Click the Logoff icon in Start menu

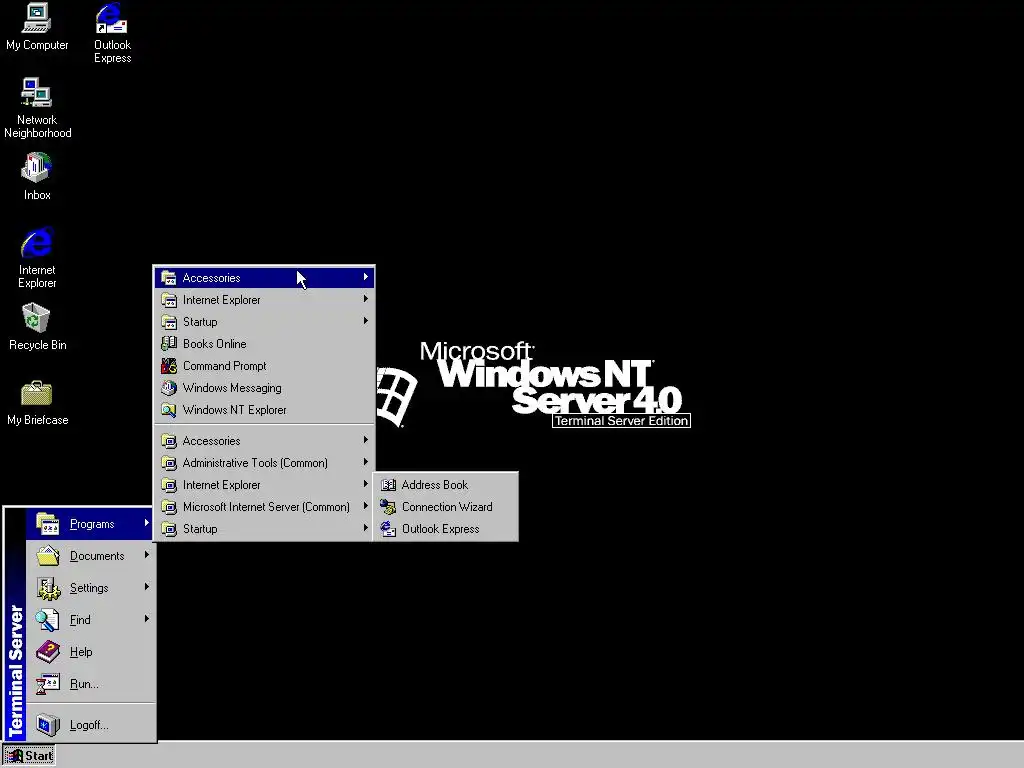(x=48, y=725)
